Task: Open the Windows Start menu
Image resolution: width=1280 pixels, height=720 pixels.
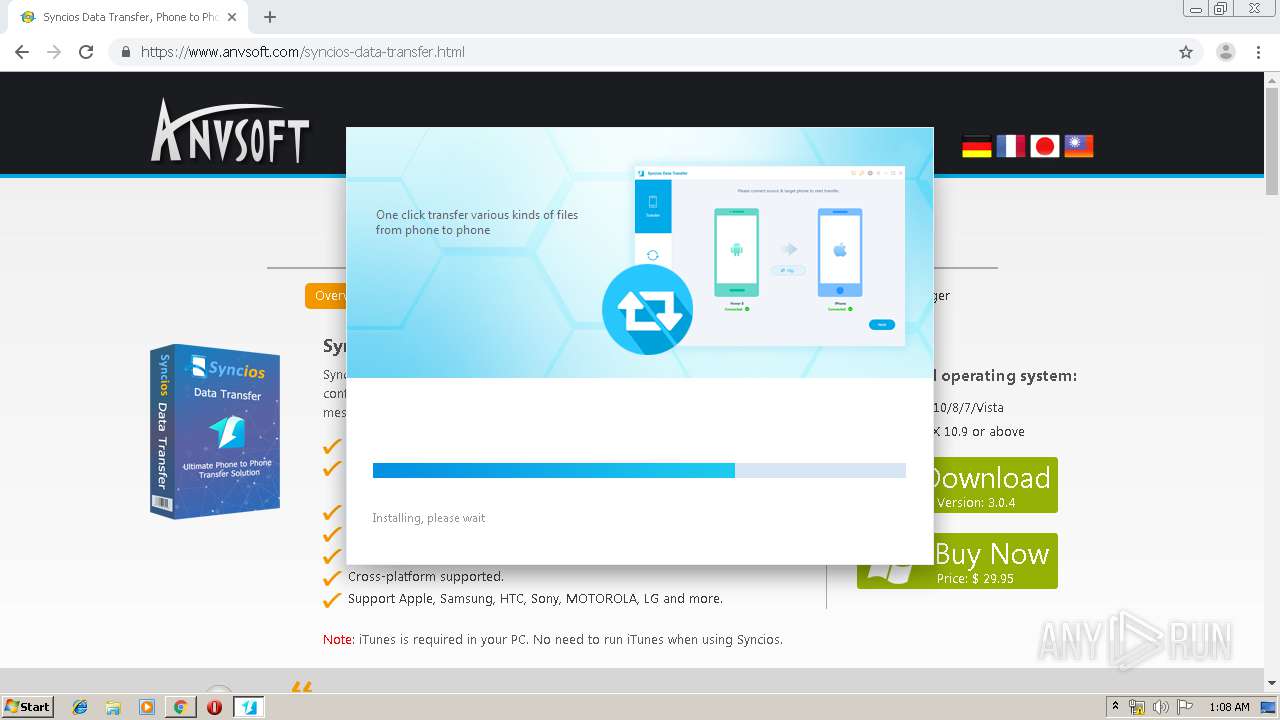Action: (27, 706)
